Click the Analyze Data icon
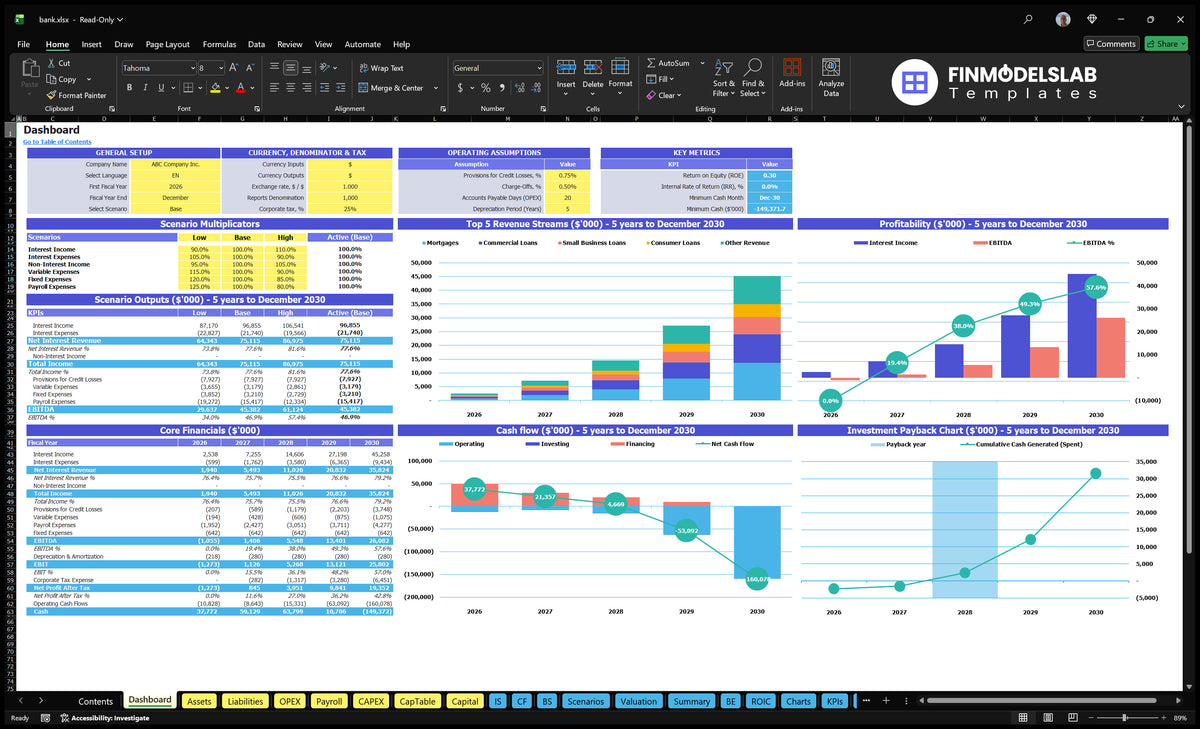Image resolution: width=1200 pixels, height=729 pixels. pos(831,66)
